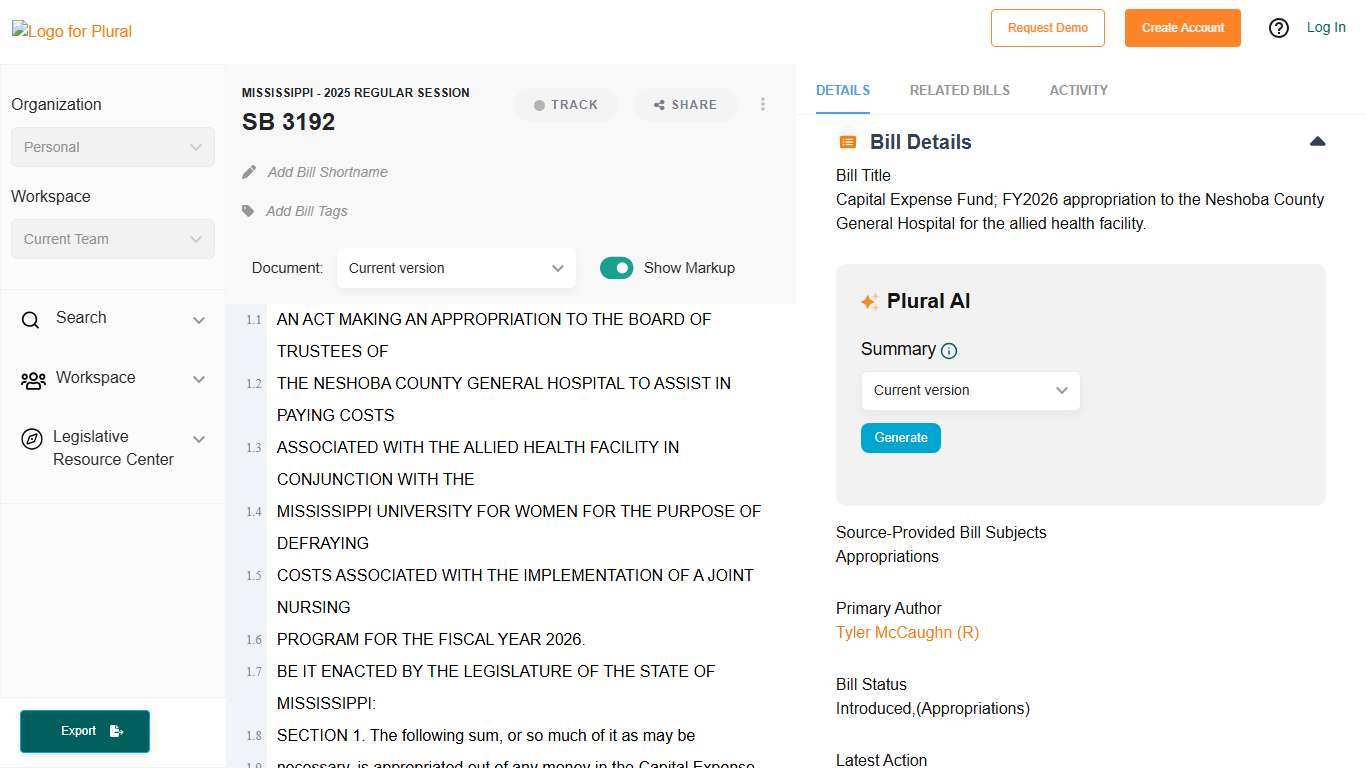
Task: Open Tyler McCaughn author link
Action: [x=907, y=632]
